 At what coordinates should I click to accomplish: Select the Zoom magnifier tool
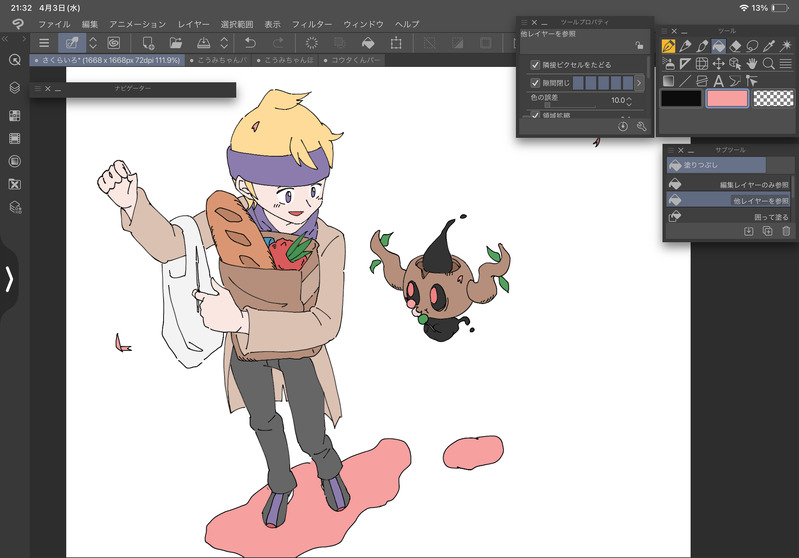[x=769, y=64]
